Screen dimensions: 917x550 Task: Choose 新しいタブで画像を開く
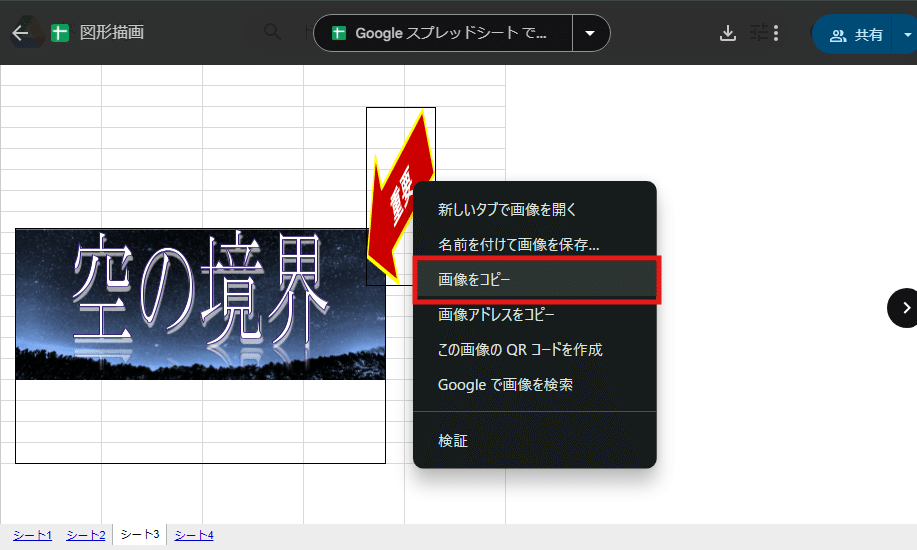point(535,209)
